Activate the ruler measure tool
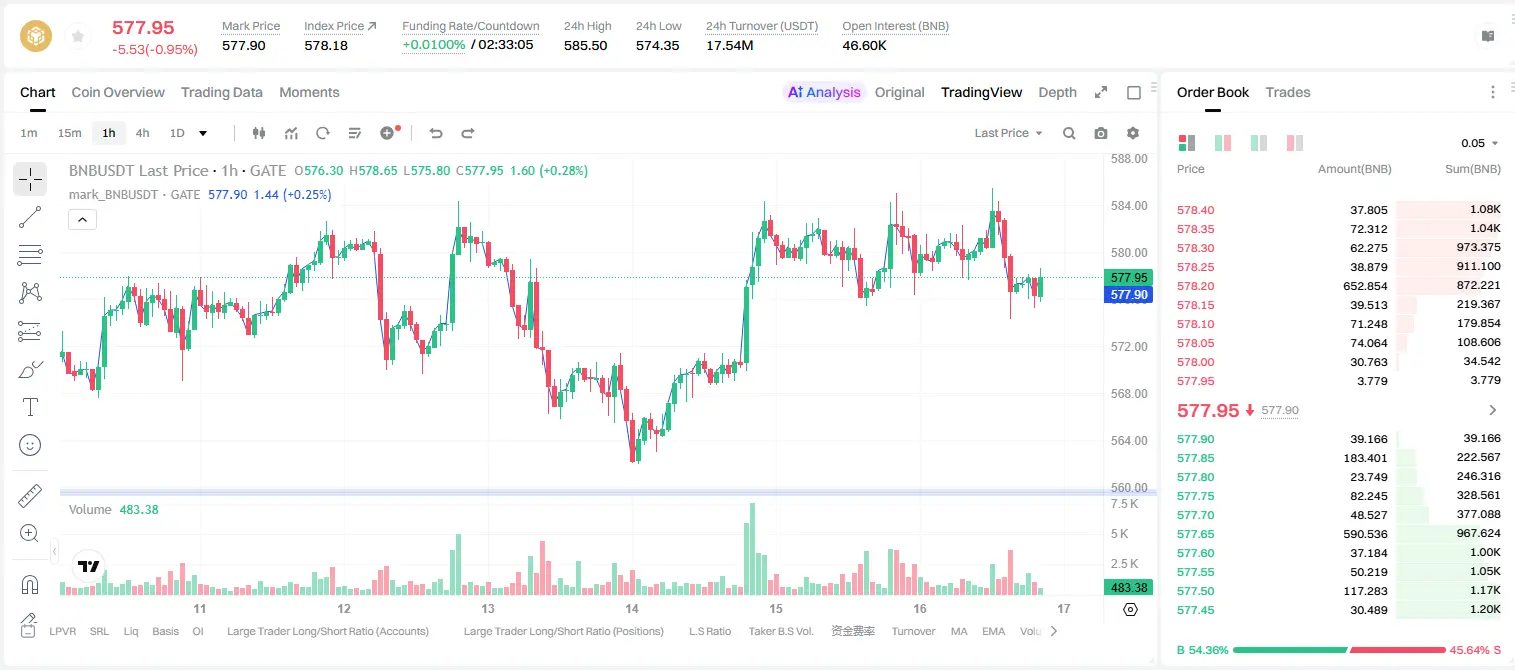This screenshot has height=670, width=1515. click(x=30, y=496)
